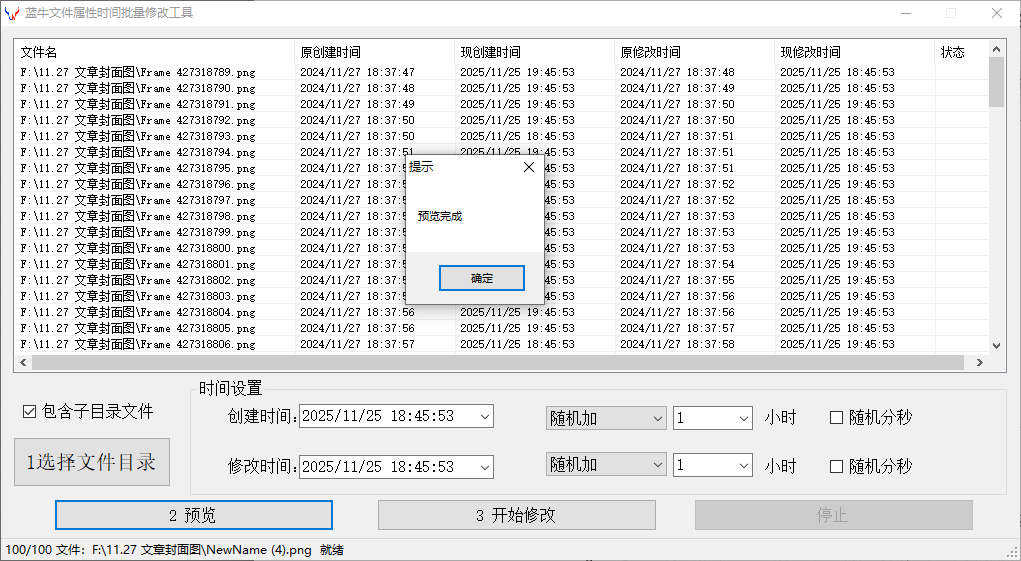
Task: Click the 原修改时间 column header
Action: point(695,52)
